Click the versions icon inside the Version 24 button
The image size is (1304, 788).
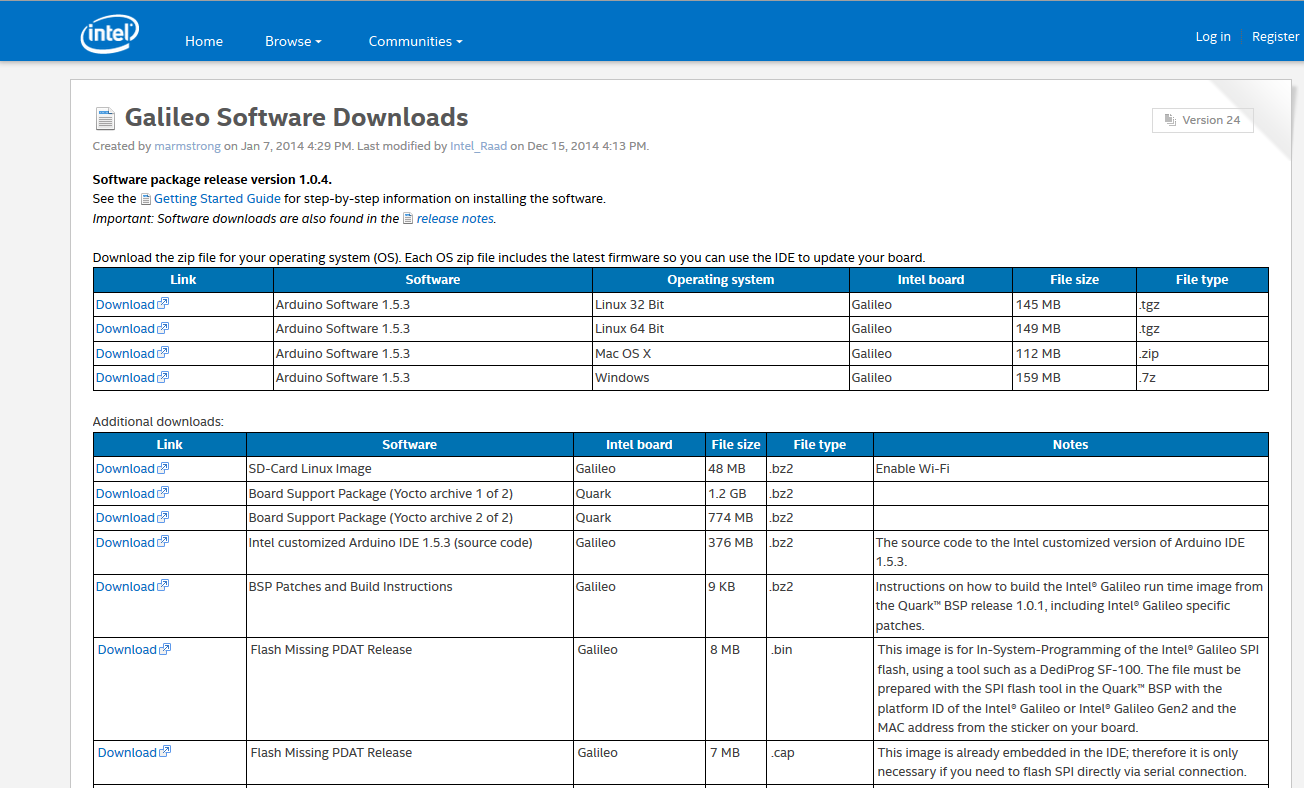tap(1170, 119)
